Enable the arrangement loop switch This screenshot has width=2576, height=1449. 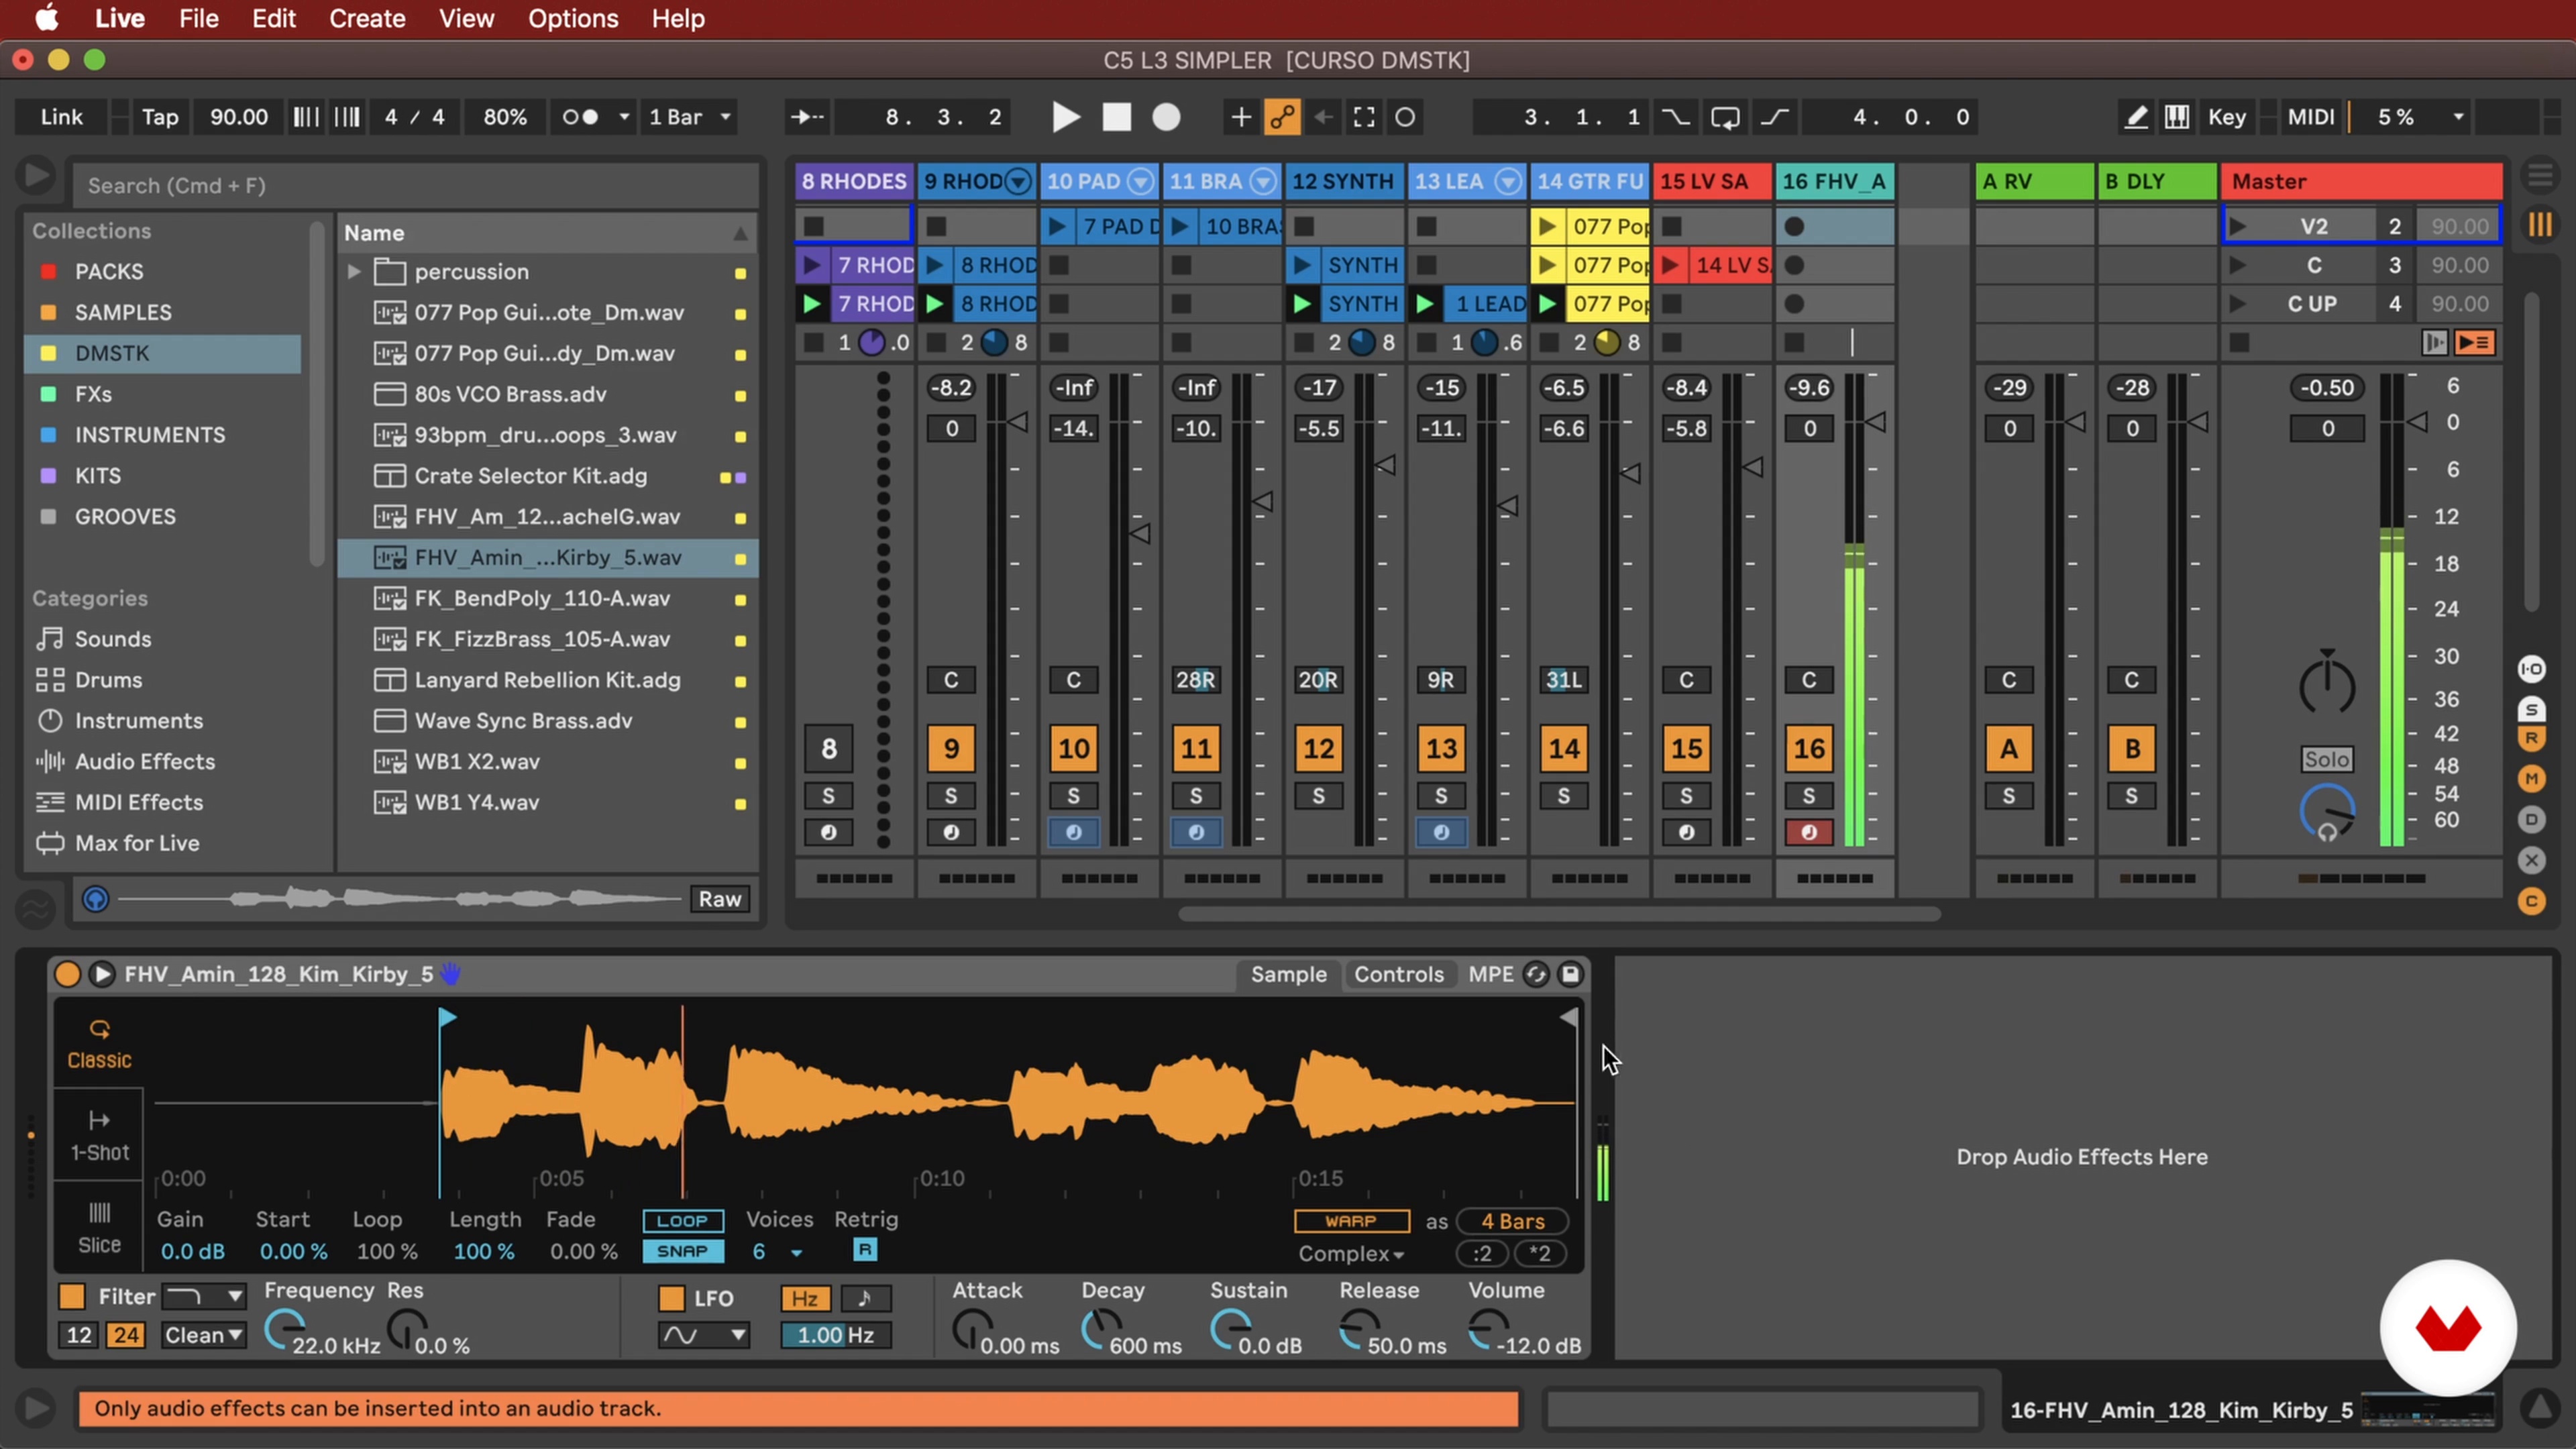pos(1725,117)
